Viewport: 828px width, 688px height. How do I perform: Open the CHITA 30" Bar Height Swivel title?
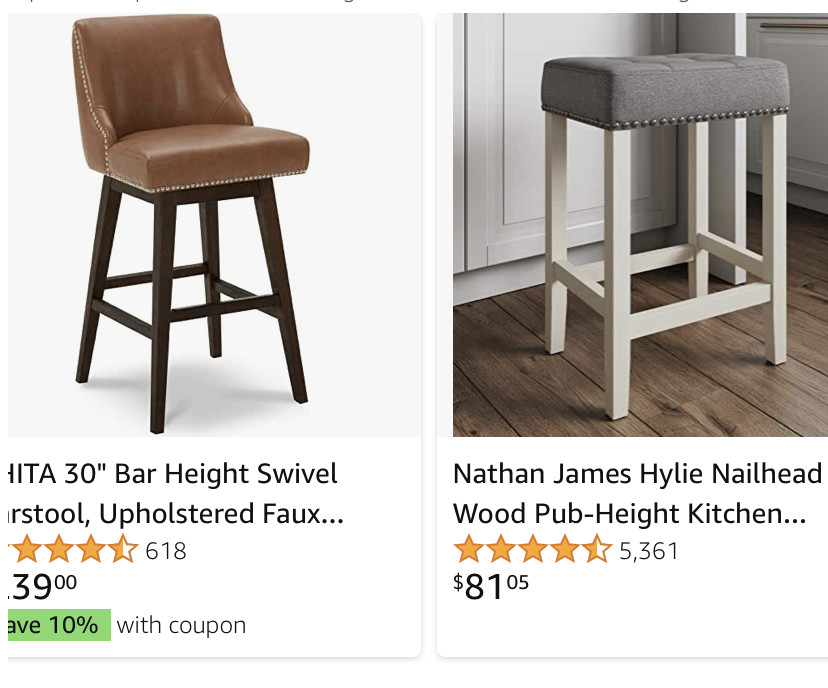[173, 474]
